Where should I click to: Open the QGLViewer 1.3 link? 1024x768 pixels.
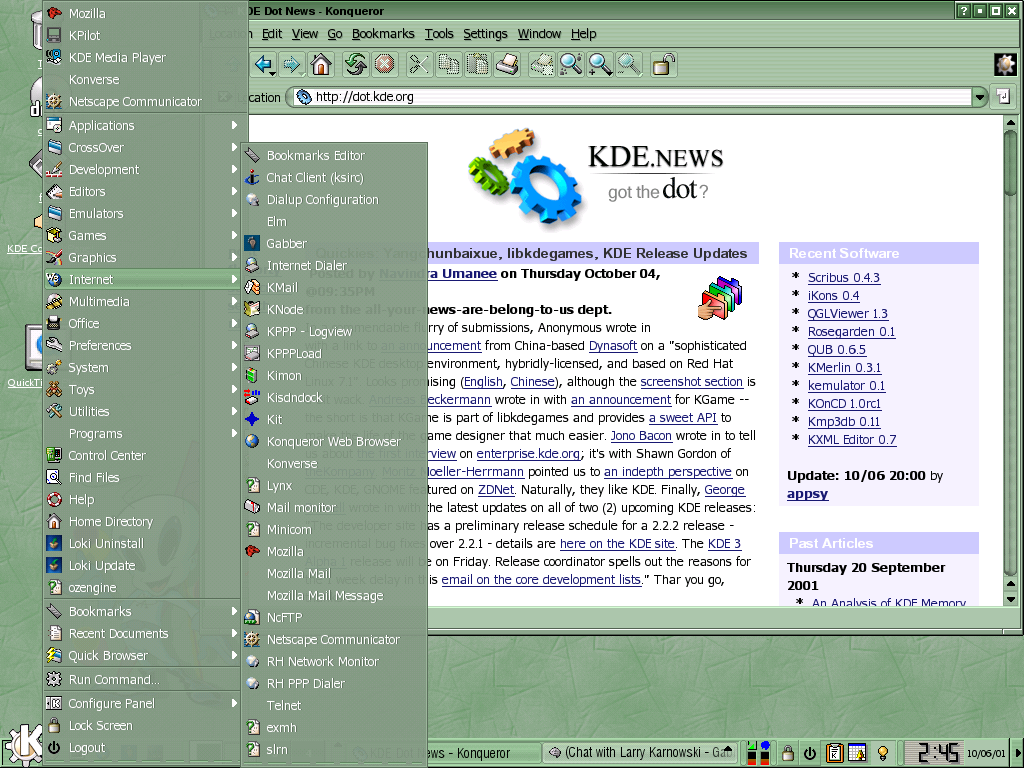pyautogui.click(x=848, y=313)
